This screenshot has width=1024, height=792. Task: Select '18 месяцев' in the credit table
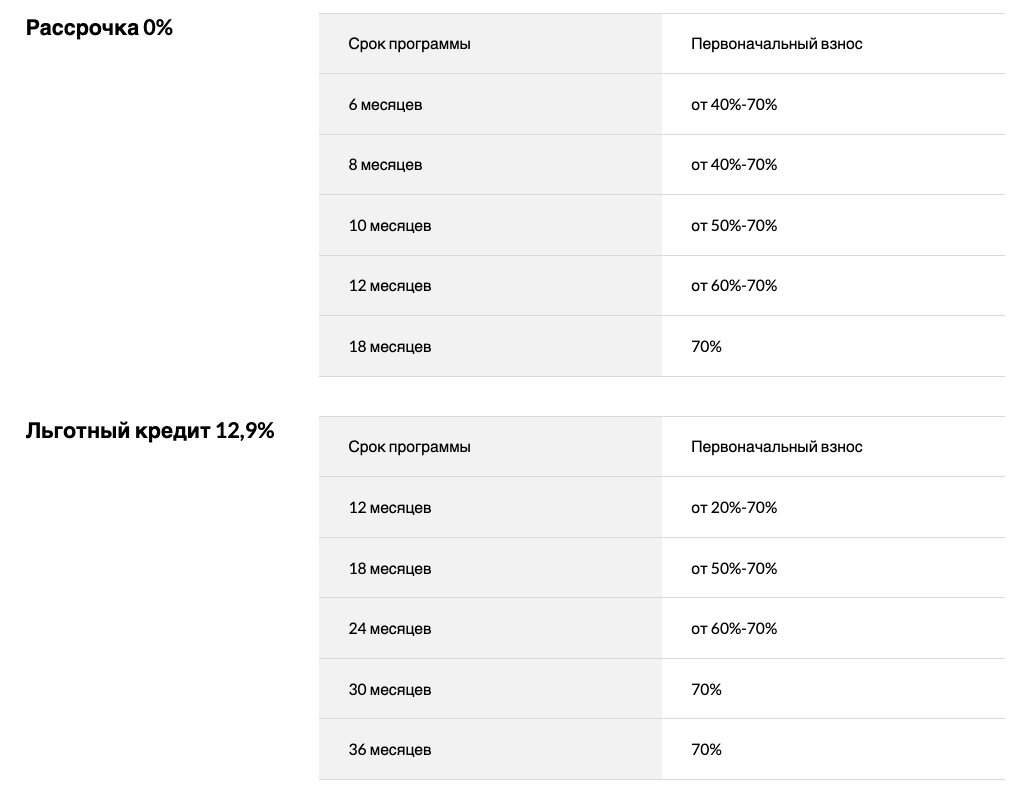point(390,569)
